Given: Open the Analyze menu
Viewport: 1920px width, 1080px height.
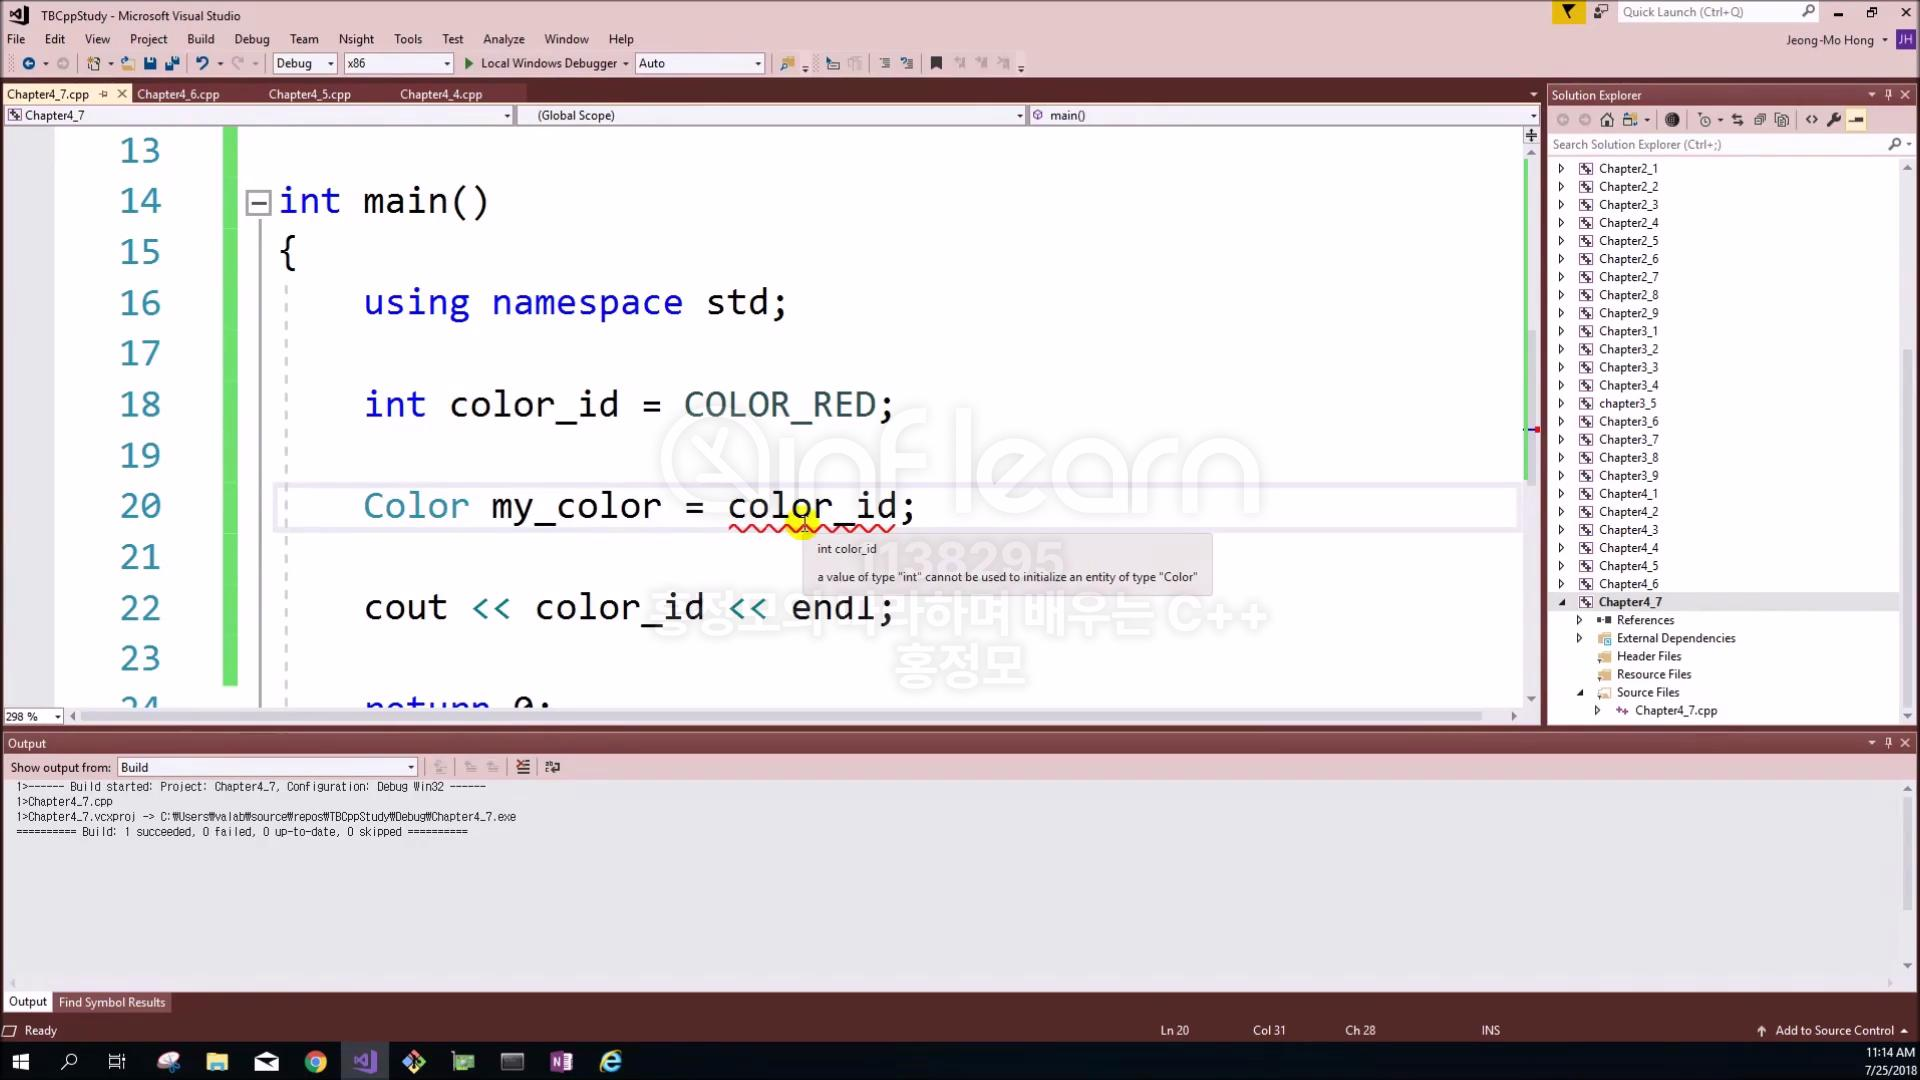Looking at the screenshot, I should 503,39.
